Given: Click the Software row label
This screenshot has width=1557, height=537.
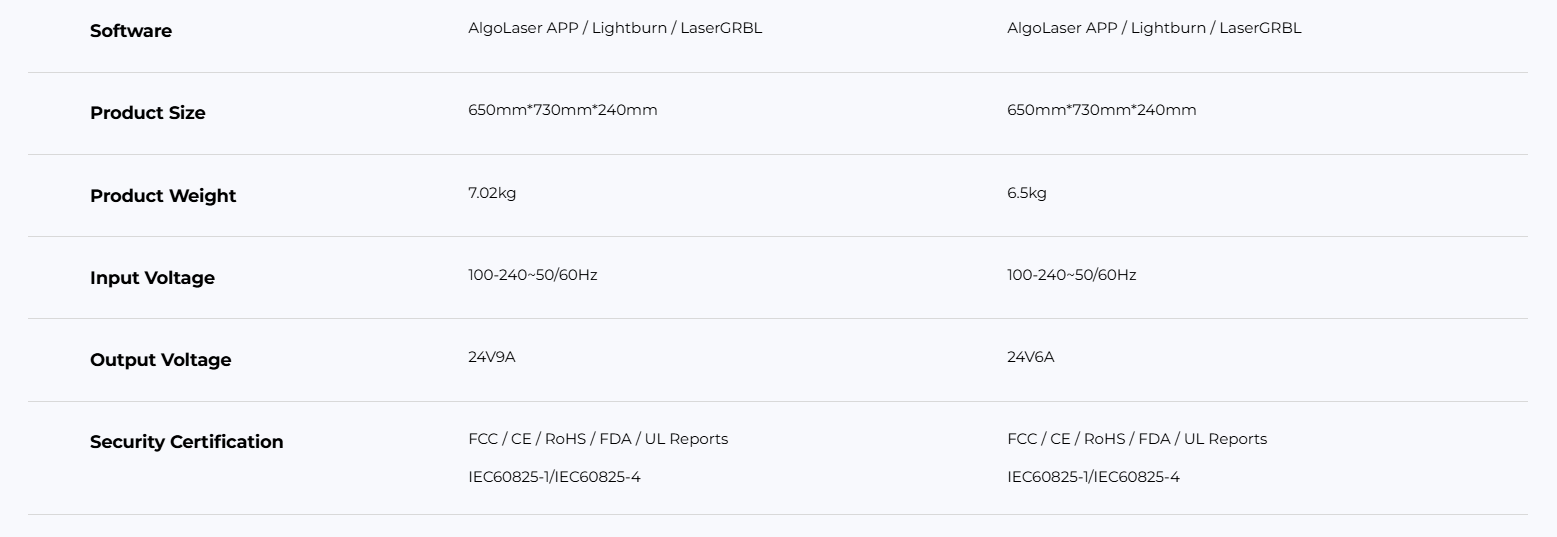Looking at the screenshot, I should (130, 31).
